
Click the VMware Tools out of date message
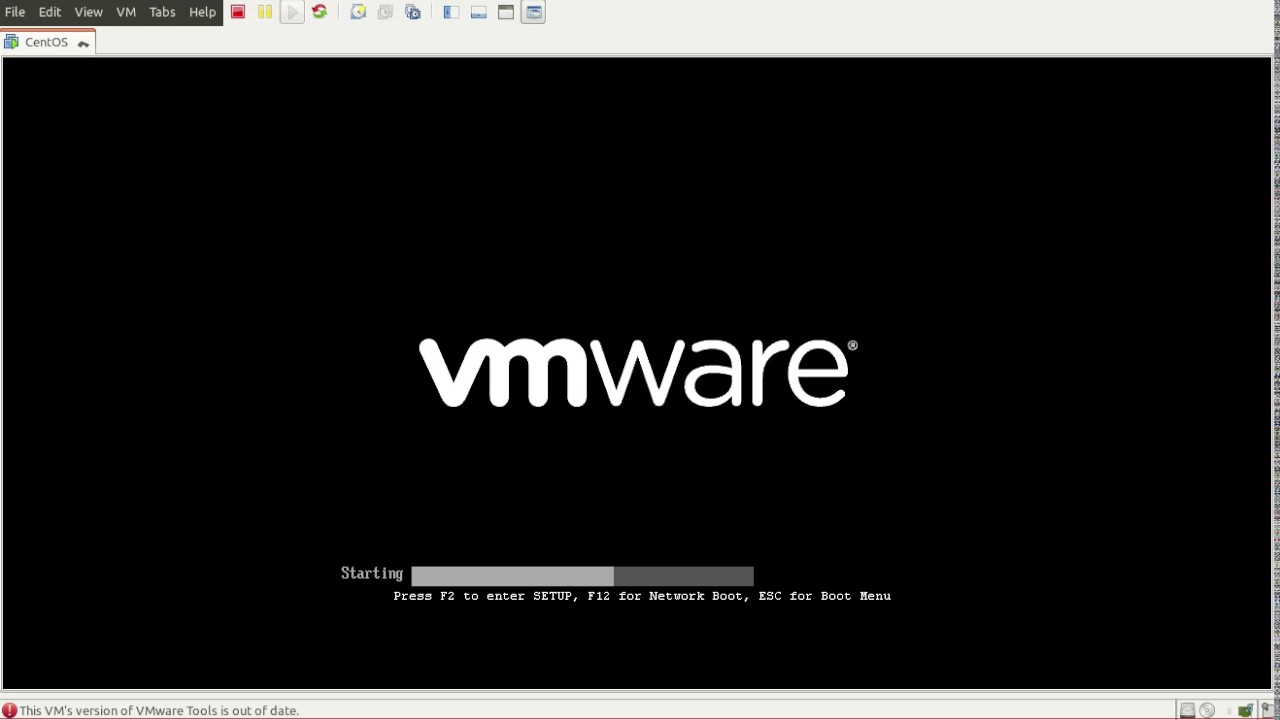pos(159,710)
